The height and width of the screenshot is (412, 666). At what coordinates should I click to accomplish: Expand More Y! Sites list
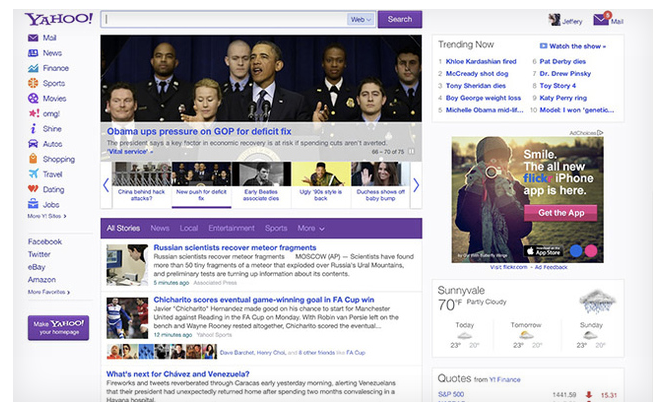coord(47,216)
